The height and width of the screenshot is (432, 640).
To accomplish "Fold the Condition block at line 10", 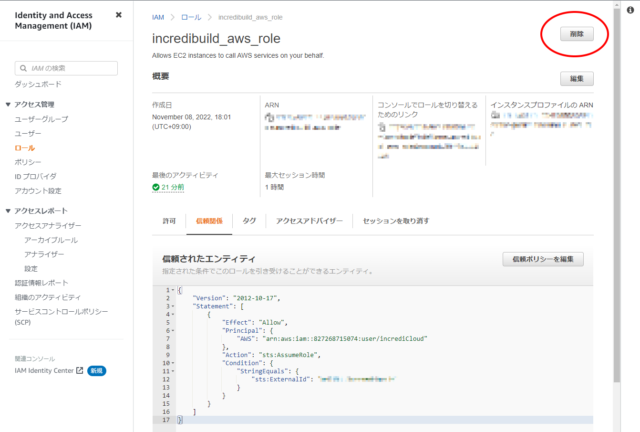I will tap(173, 363).
